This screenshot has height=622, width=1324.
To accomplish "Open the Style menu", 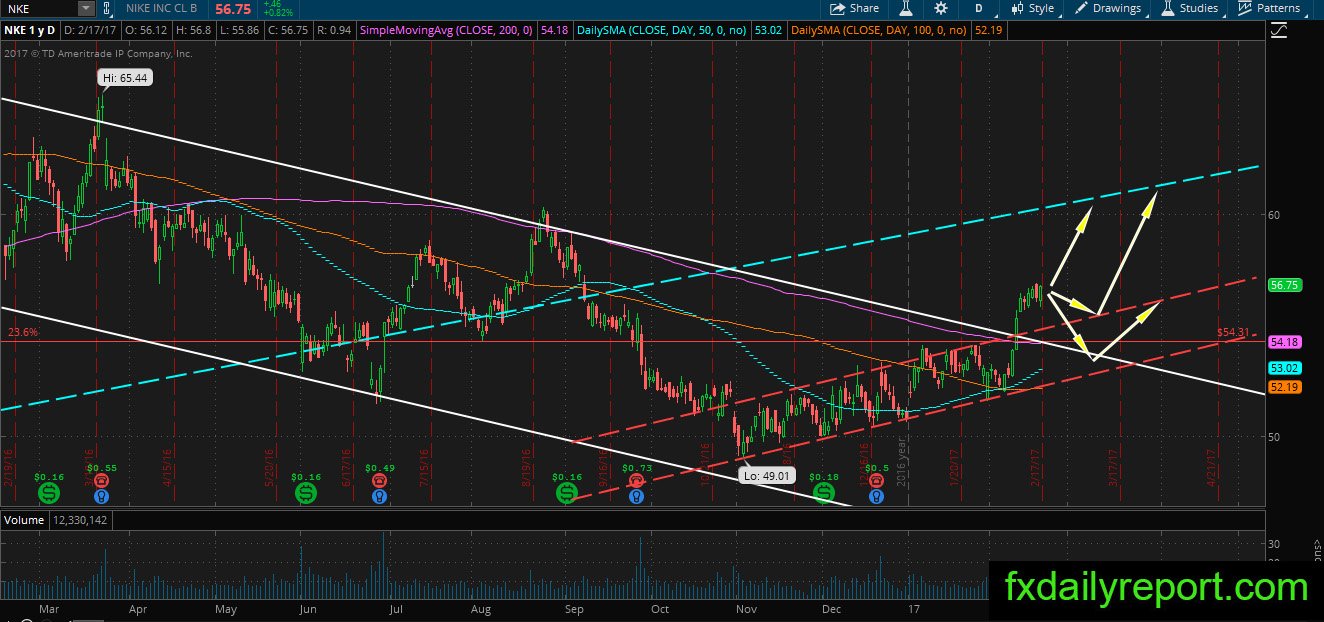I will pyautogui.click(x=1032, y=8).
